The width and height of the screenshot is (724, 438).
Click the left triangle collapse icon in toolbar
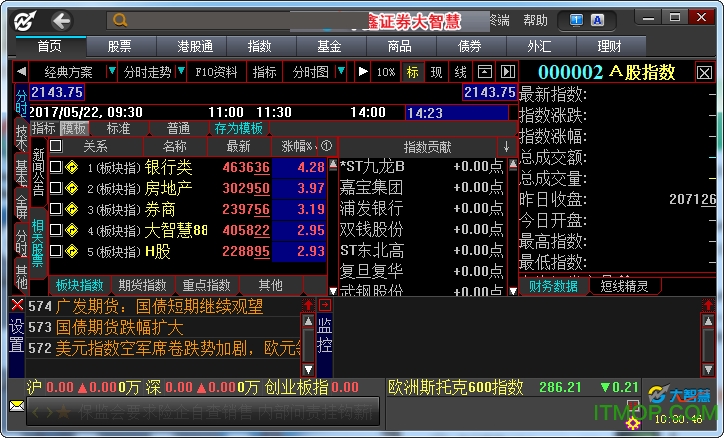coord(21,72)
